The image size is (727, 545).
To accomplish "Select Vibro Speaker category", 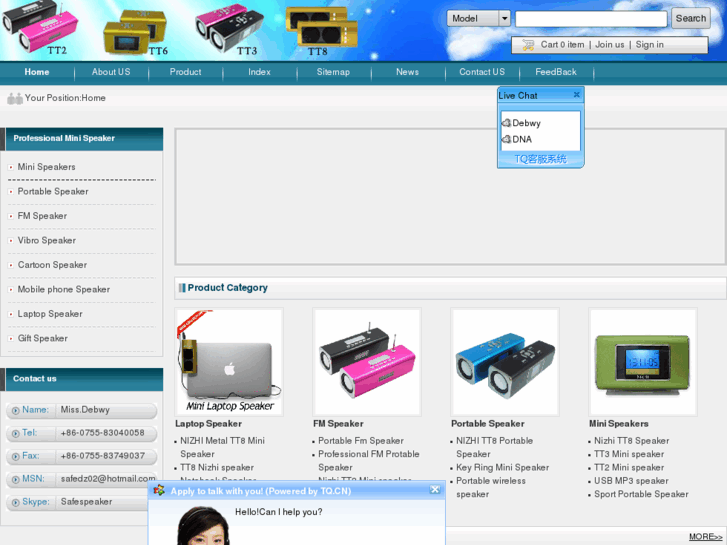I will pyautogui.click(x=46, y=241).
